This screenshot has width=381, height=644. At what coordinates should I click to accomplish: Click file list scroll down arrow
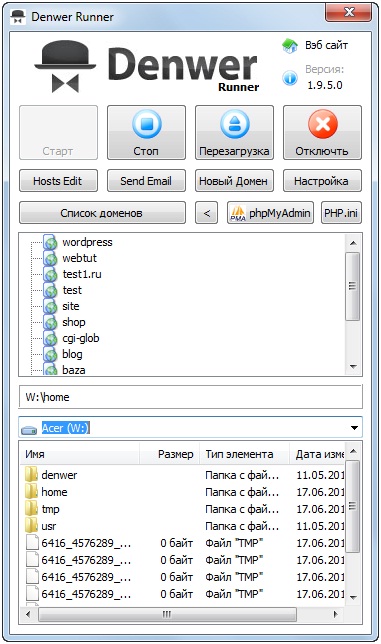tap(353, 598)
